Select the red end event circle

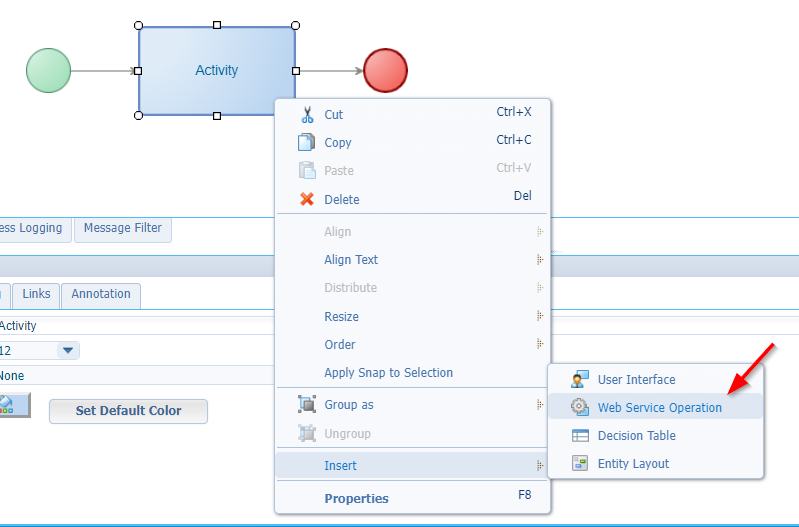pos(385,71)
